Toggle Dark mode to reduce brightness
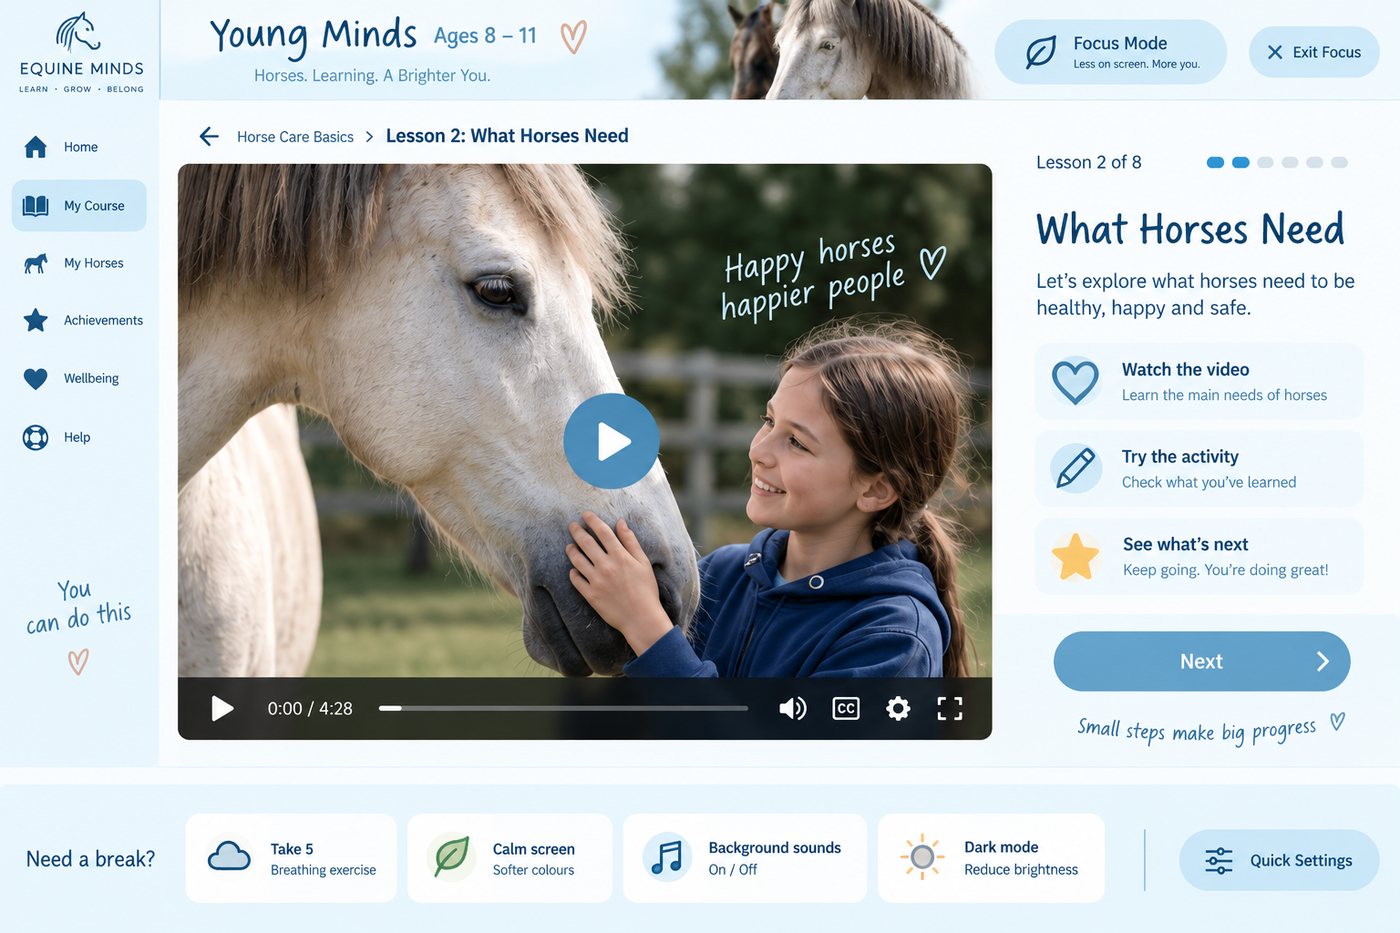This screenshot has width=1400, height=933. click(x=991, y=858)
